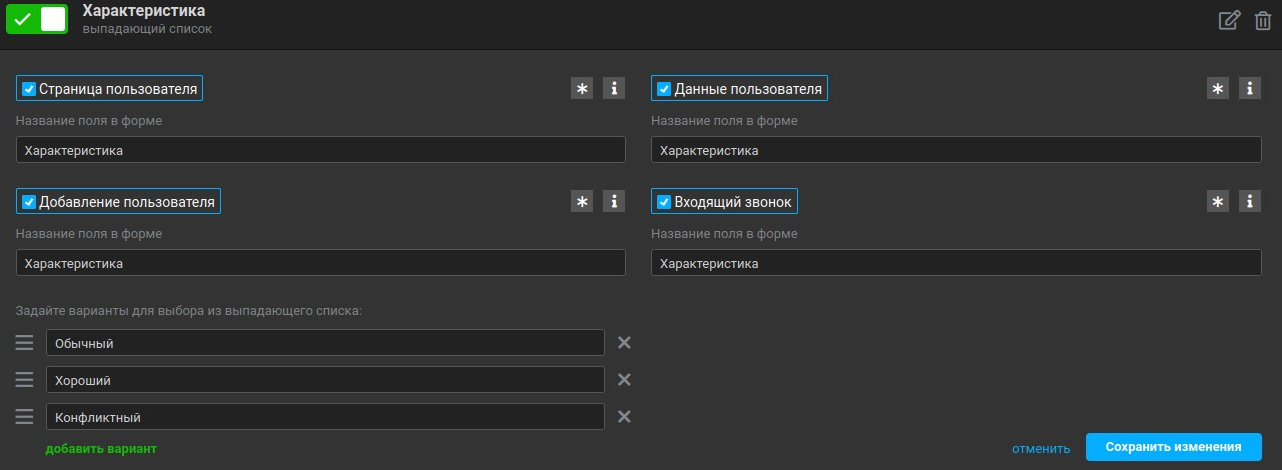Toggle the green Характеристика enable switch
The width and height of the screenshot is (1282, 470).
coord(37,19)
